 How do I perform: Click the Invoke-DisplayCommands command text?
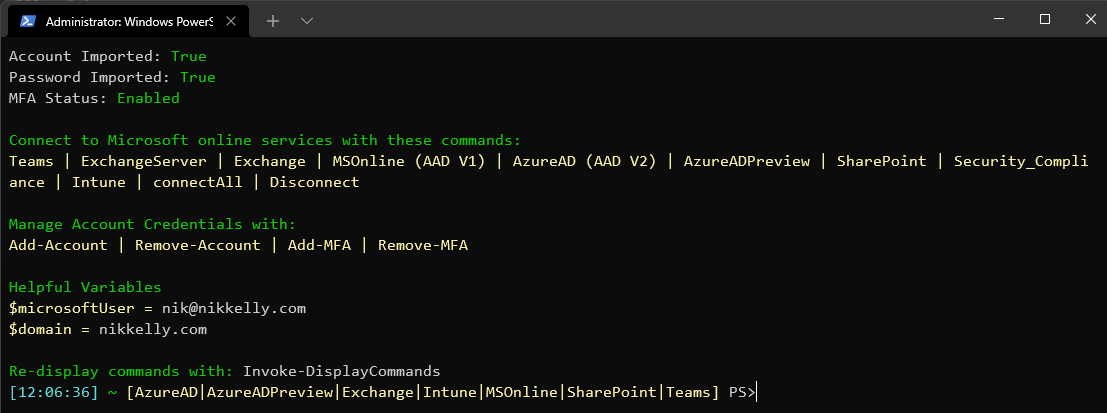(x=341, y=371)
